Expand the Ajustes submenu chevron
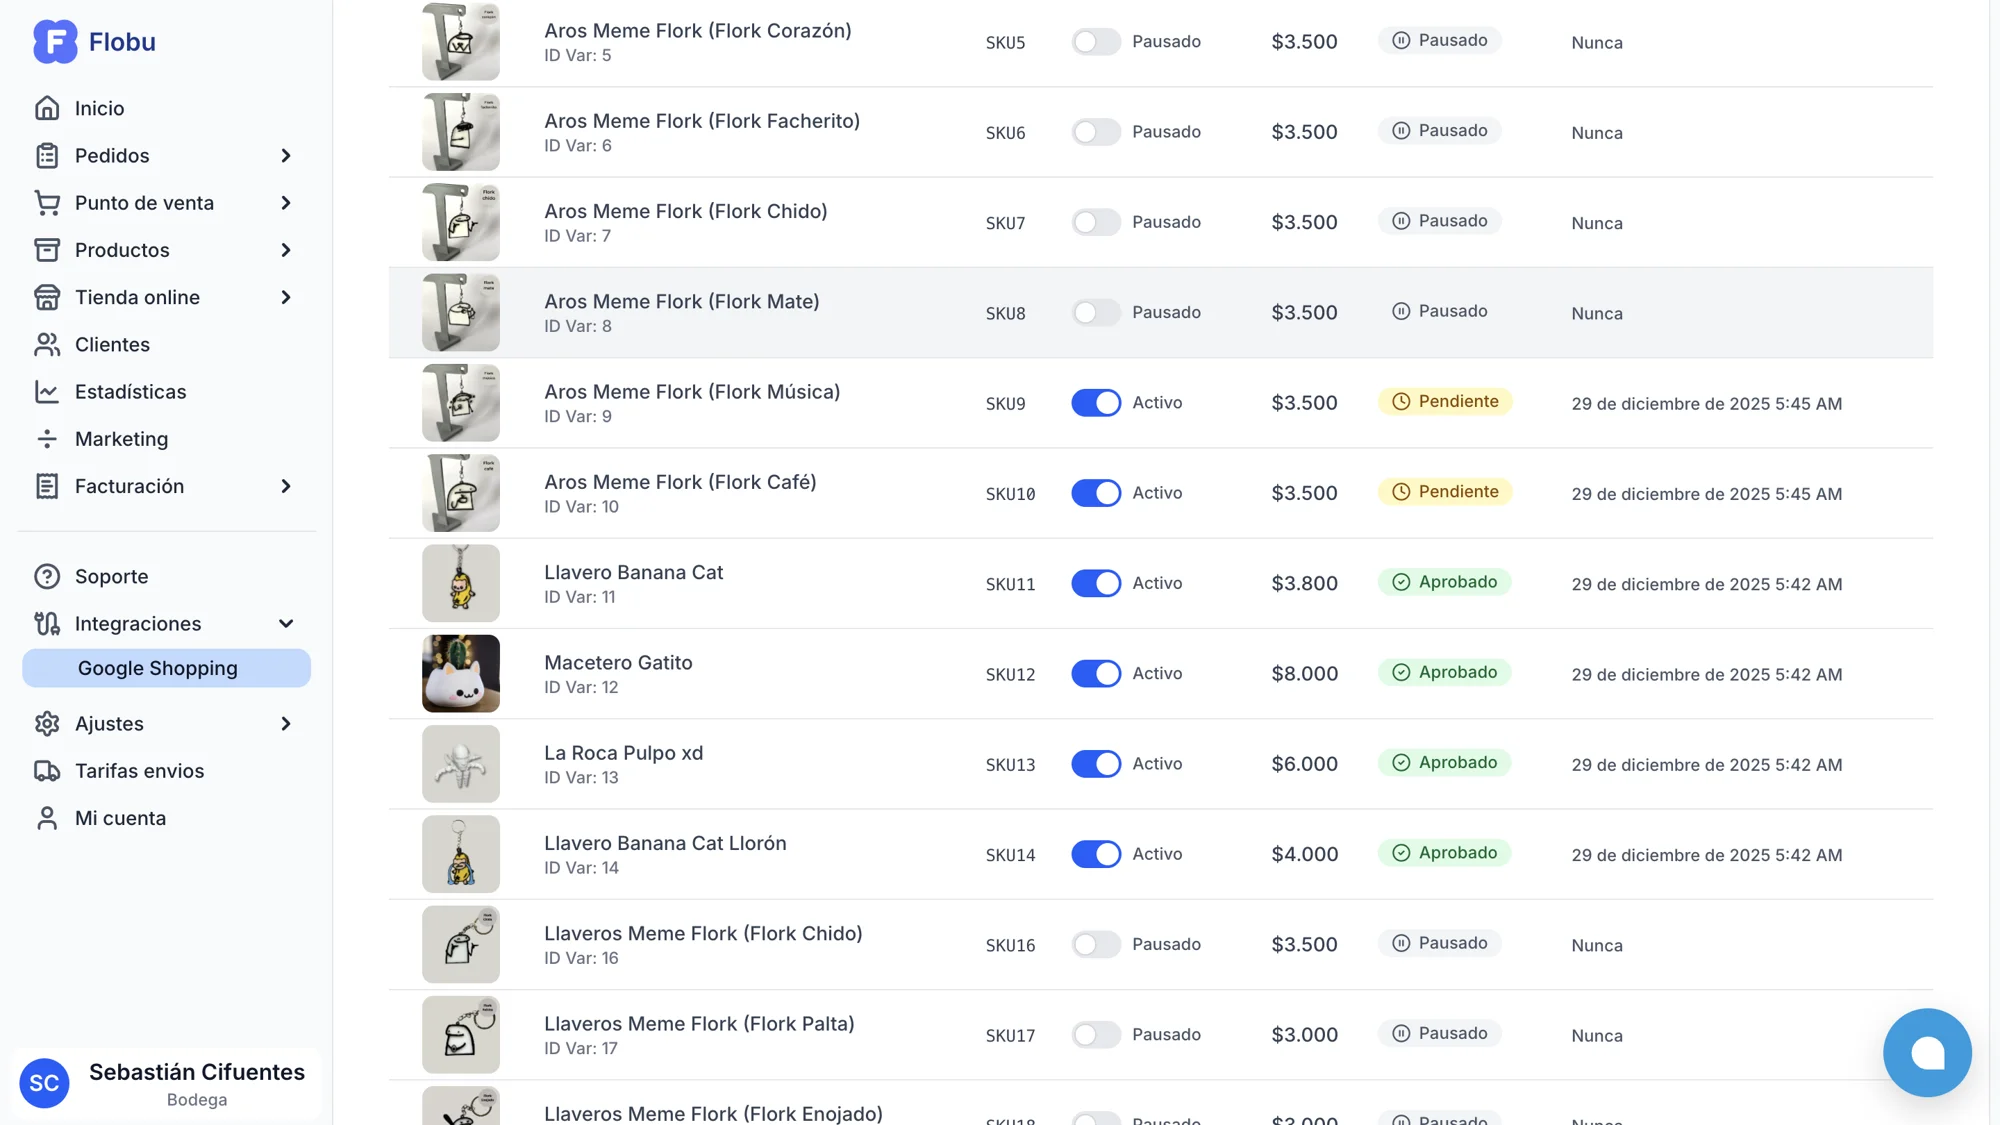Image resolution: width=2000 pixels, height=1125 pixels. tap(286, 724)
